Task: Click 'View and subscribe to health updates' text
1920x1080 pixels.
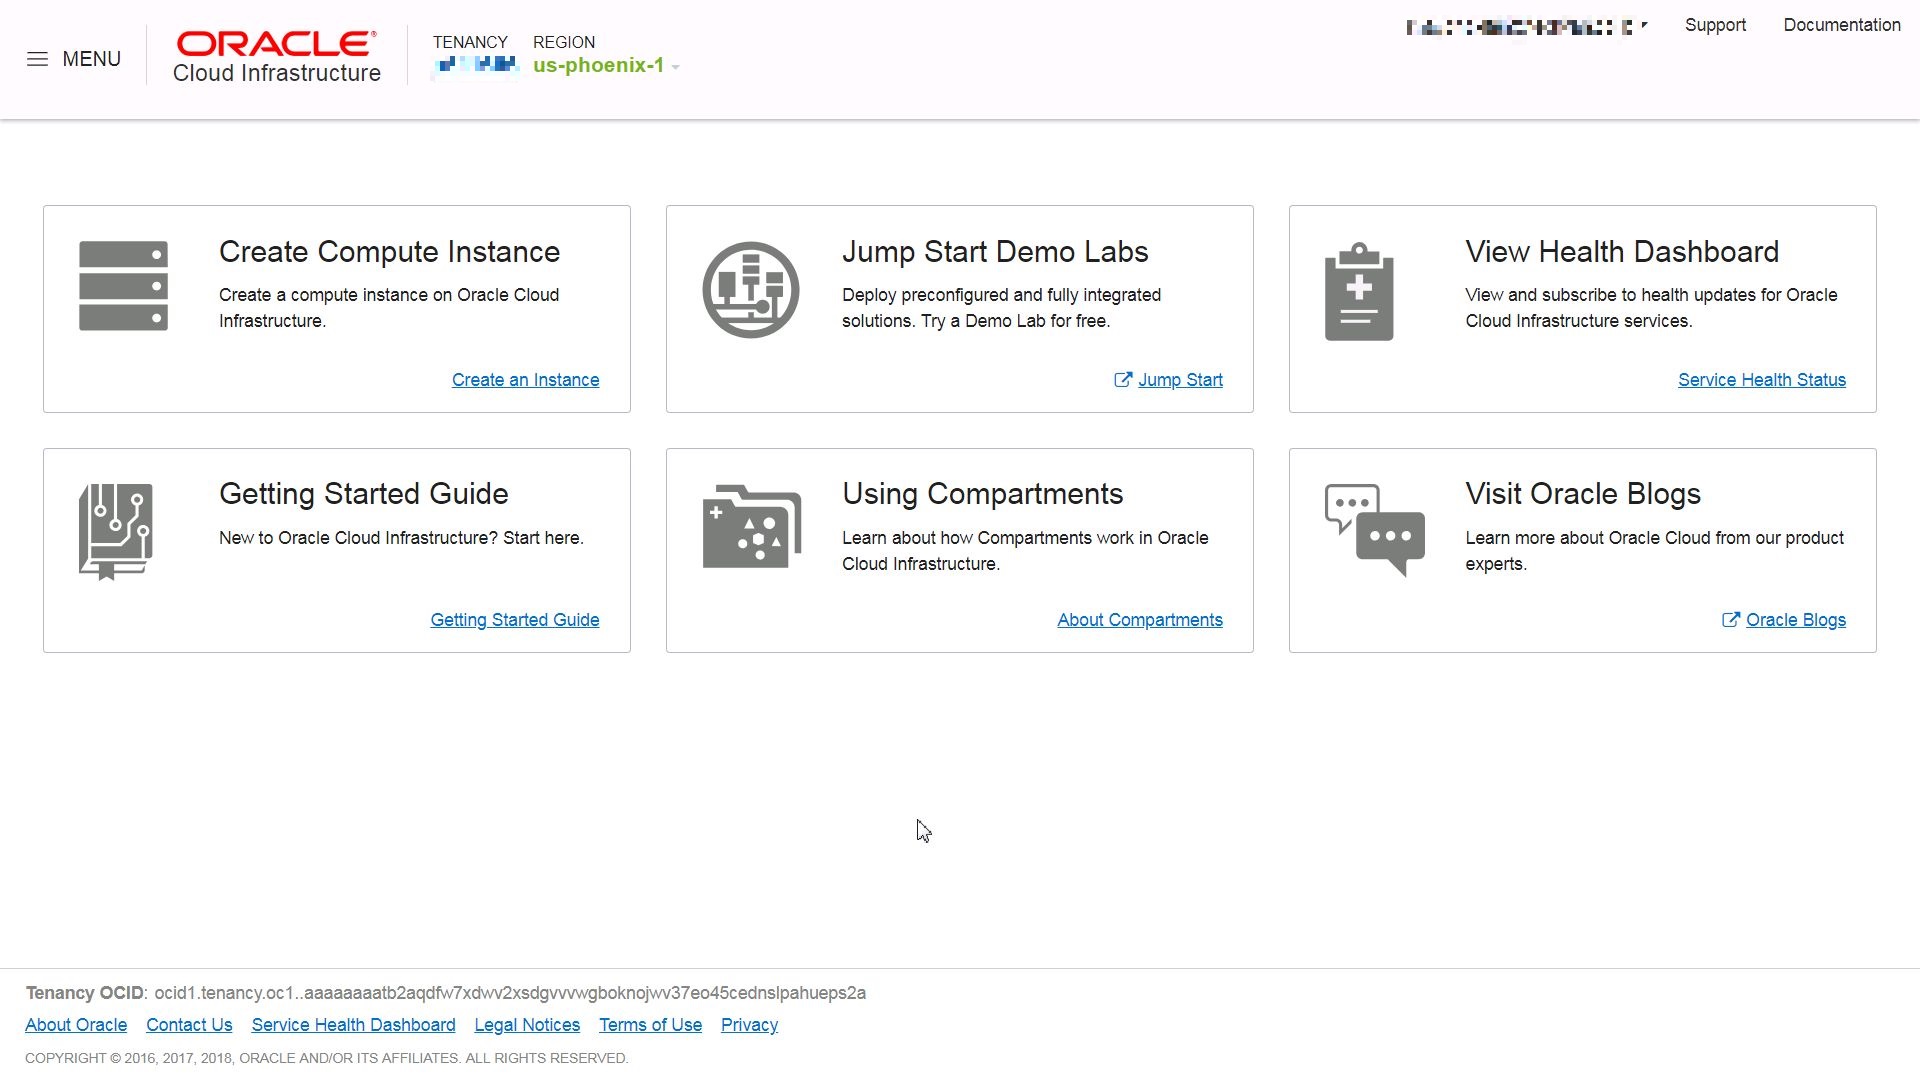Action: pos(1651,308)
